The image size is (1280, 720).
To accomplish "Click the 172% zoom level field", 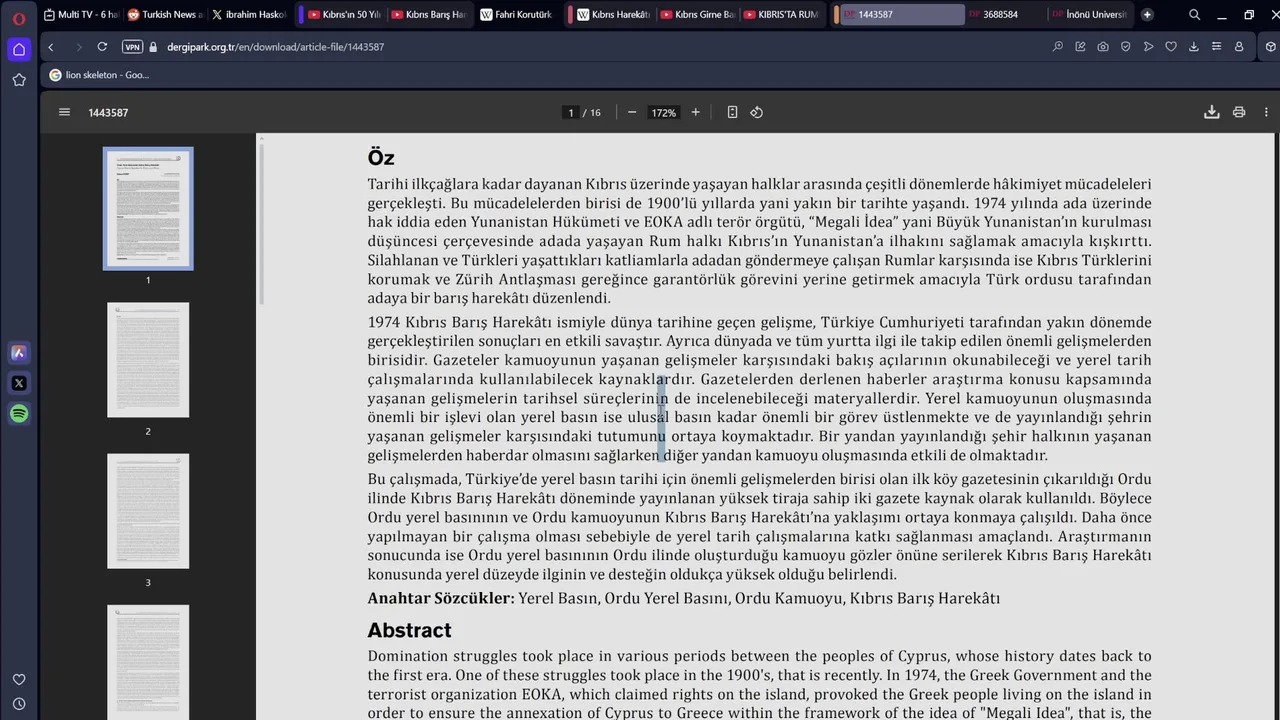I will coord(664,113).
